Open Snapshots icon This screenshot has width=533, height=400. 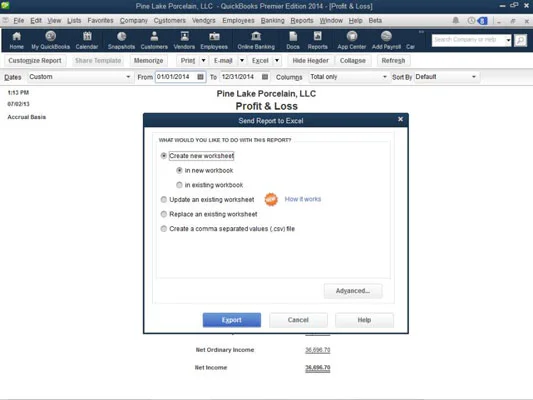click(x=121, y=40)
